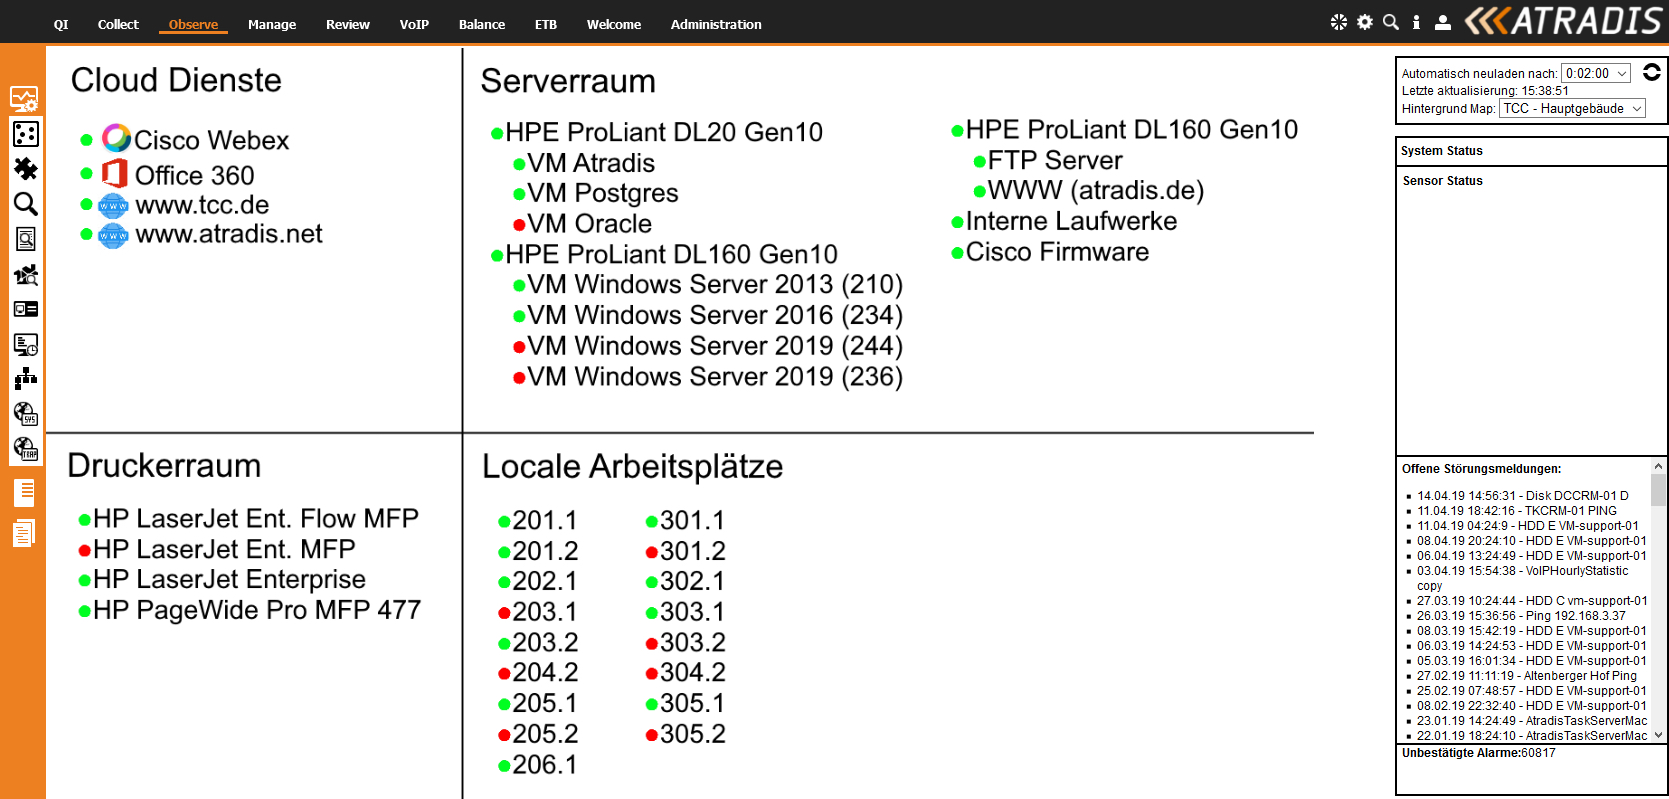Screen dimensions: 1669x799
Task: Open the Hintergrund Map dropdown
Action: point(1572,108)
